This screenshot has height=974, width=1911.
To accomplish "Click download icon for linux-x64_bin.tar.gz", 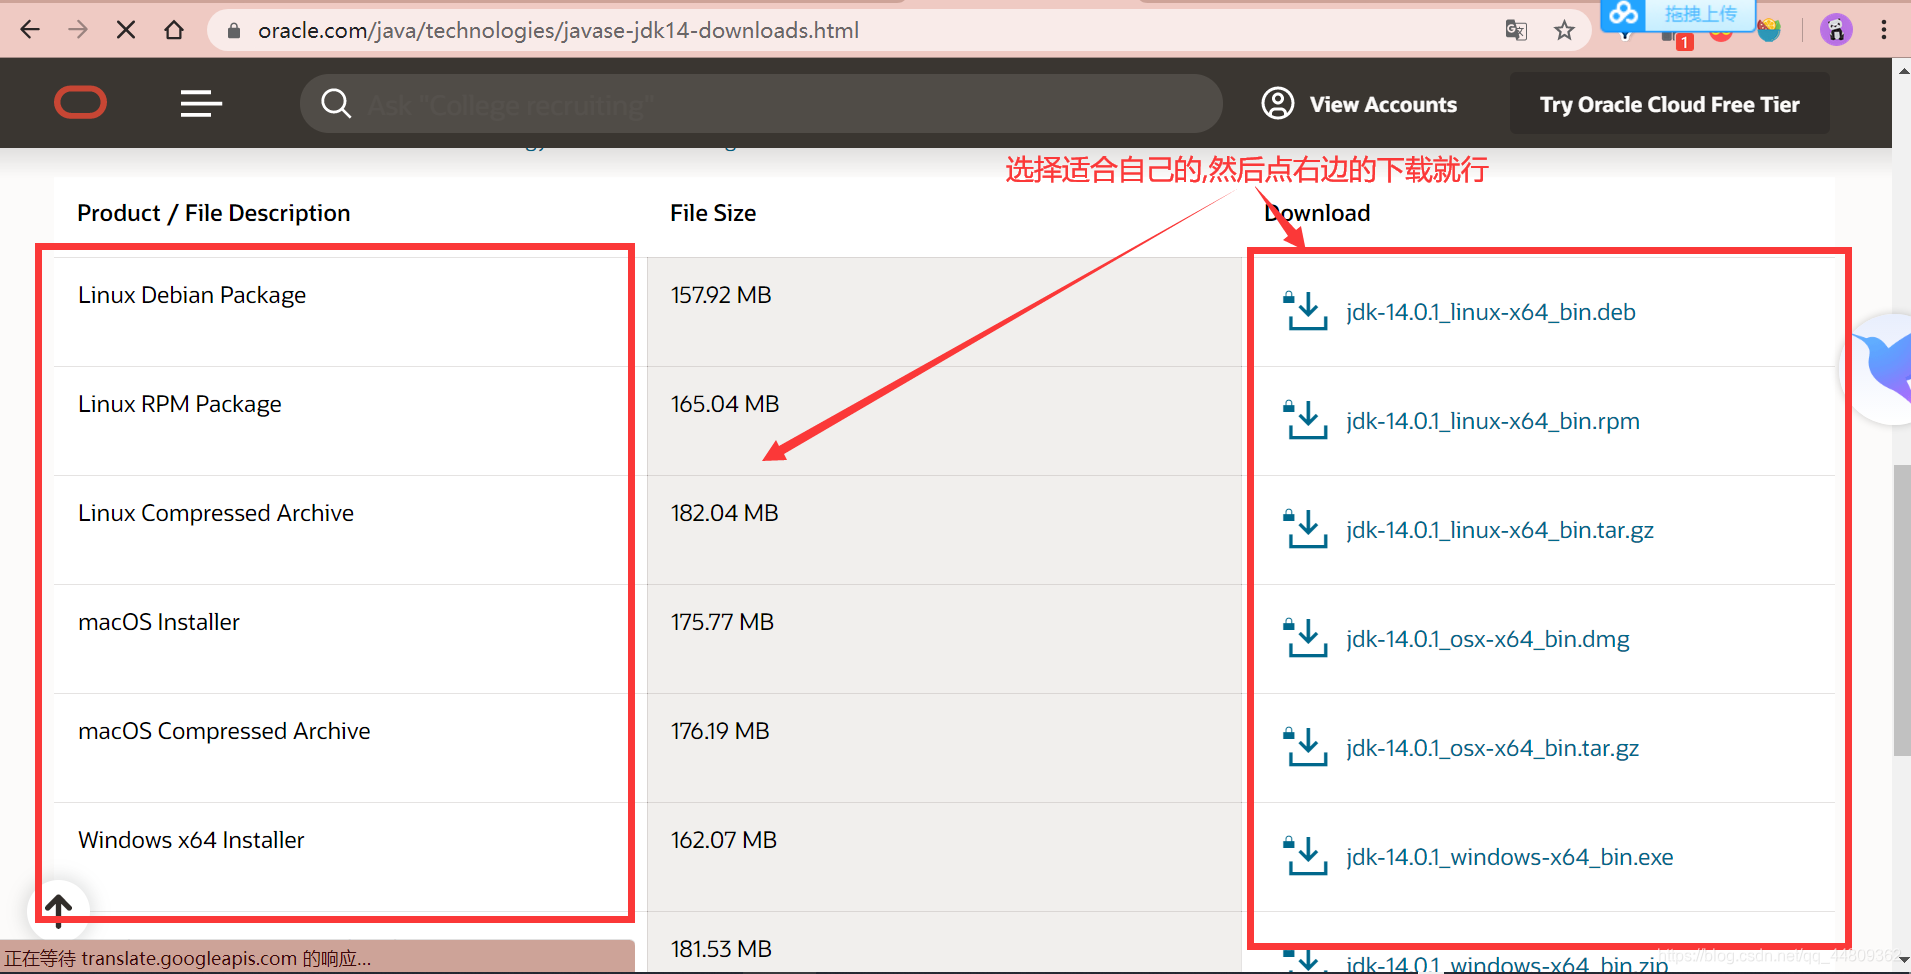I will pyautogui.click(x=1305, y=529).
